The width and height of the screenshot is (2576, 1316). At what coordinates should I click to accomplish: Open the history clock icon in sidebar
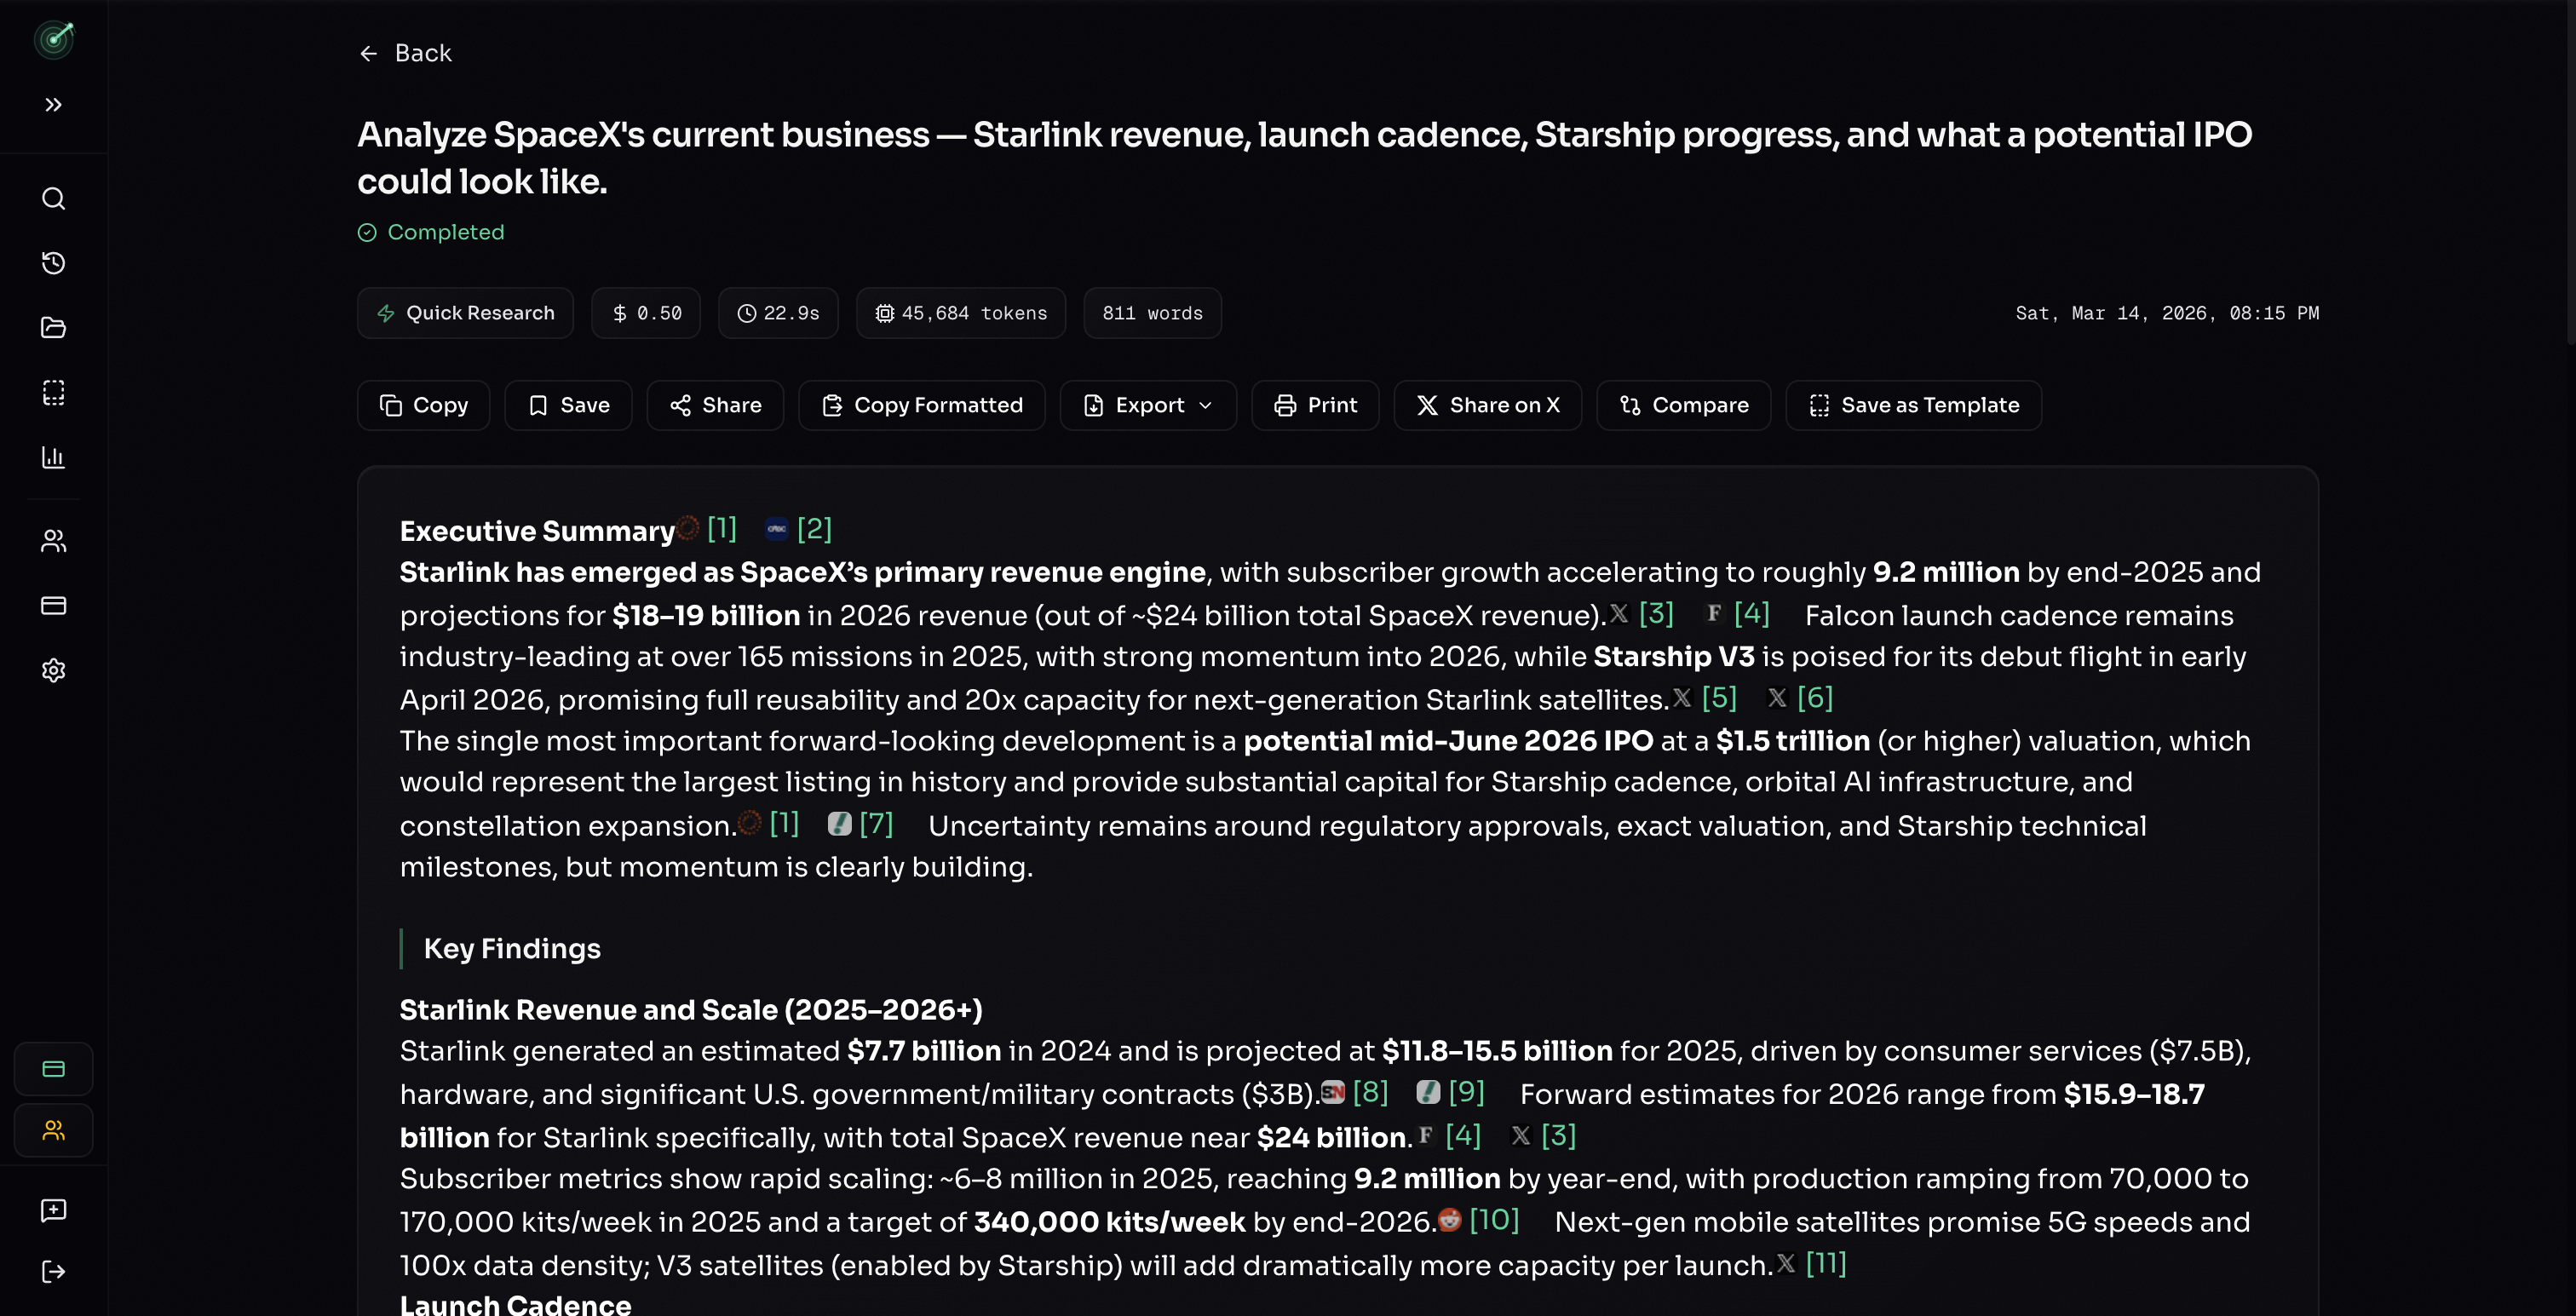point(53,263)
